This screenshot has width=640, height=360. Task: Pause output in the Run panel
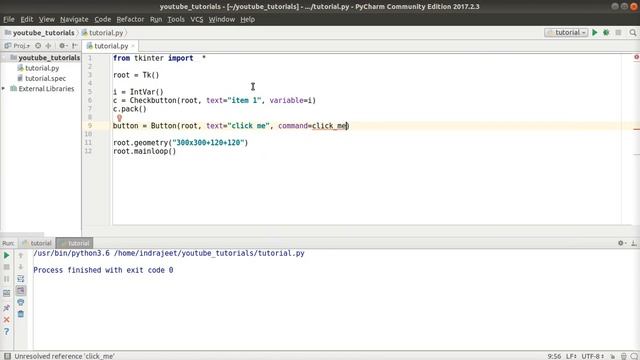(7, 279)
